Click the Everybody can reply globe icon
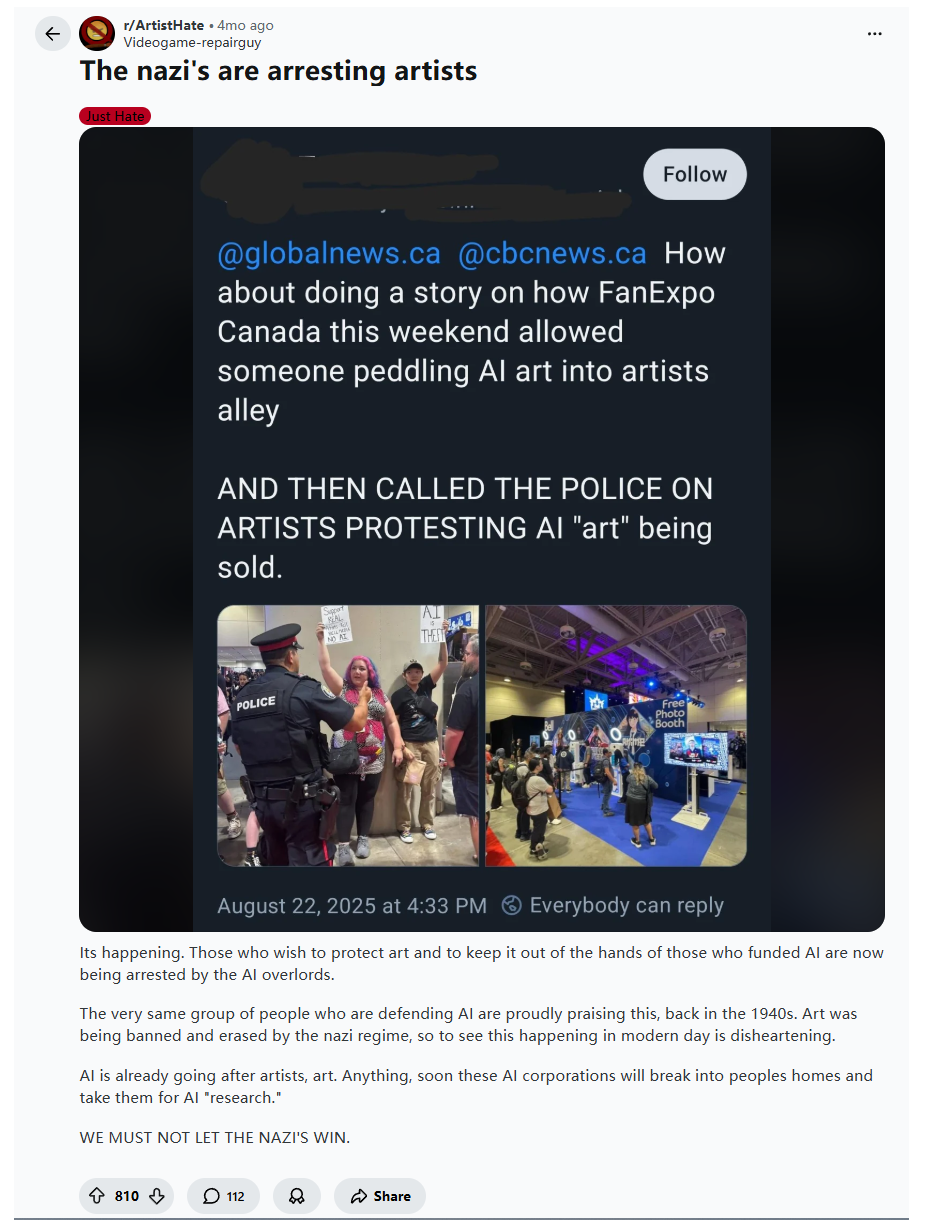 (x=511, y=906)
